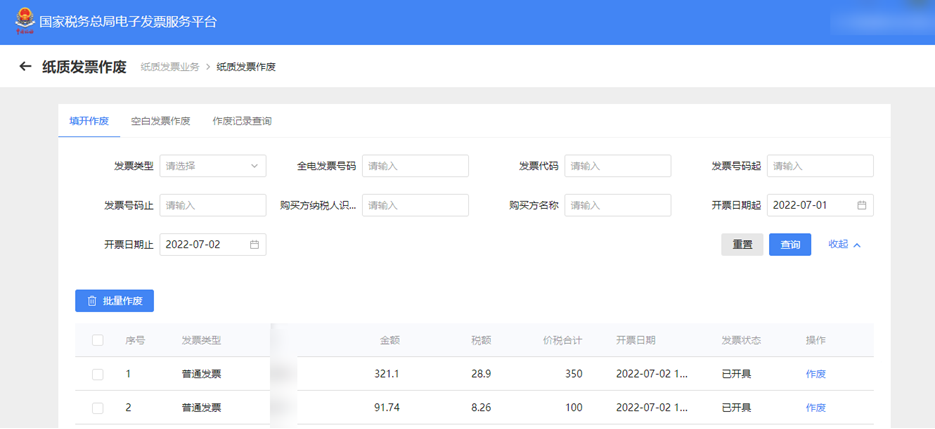Focus the 发票号码起 input field
The width and height of the screenshot is (935, 429).
click(x=821, y=166)
